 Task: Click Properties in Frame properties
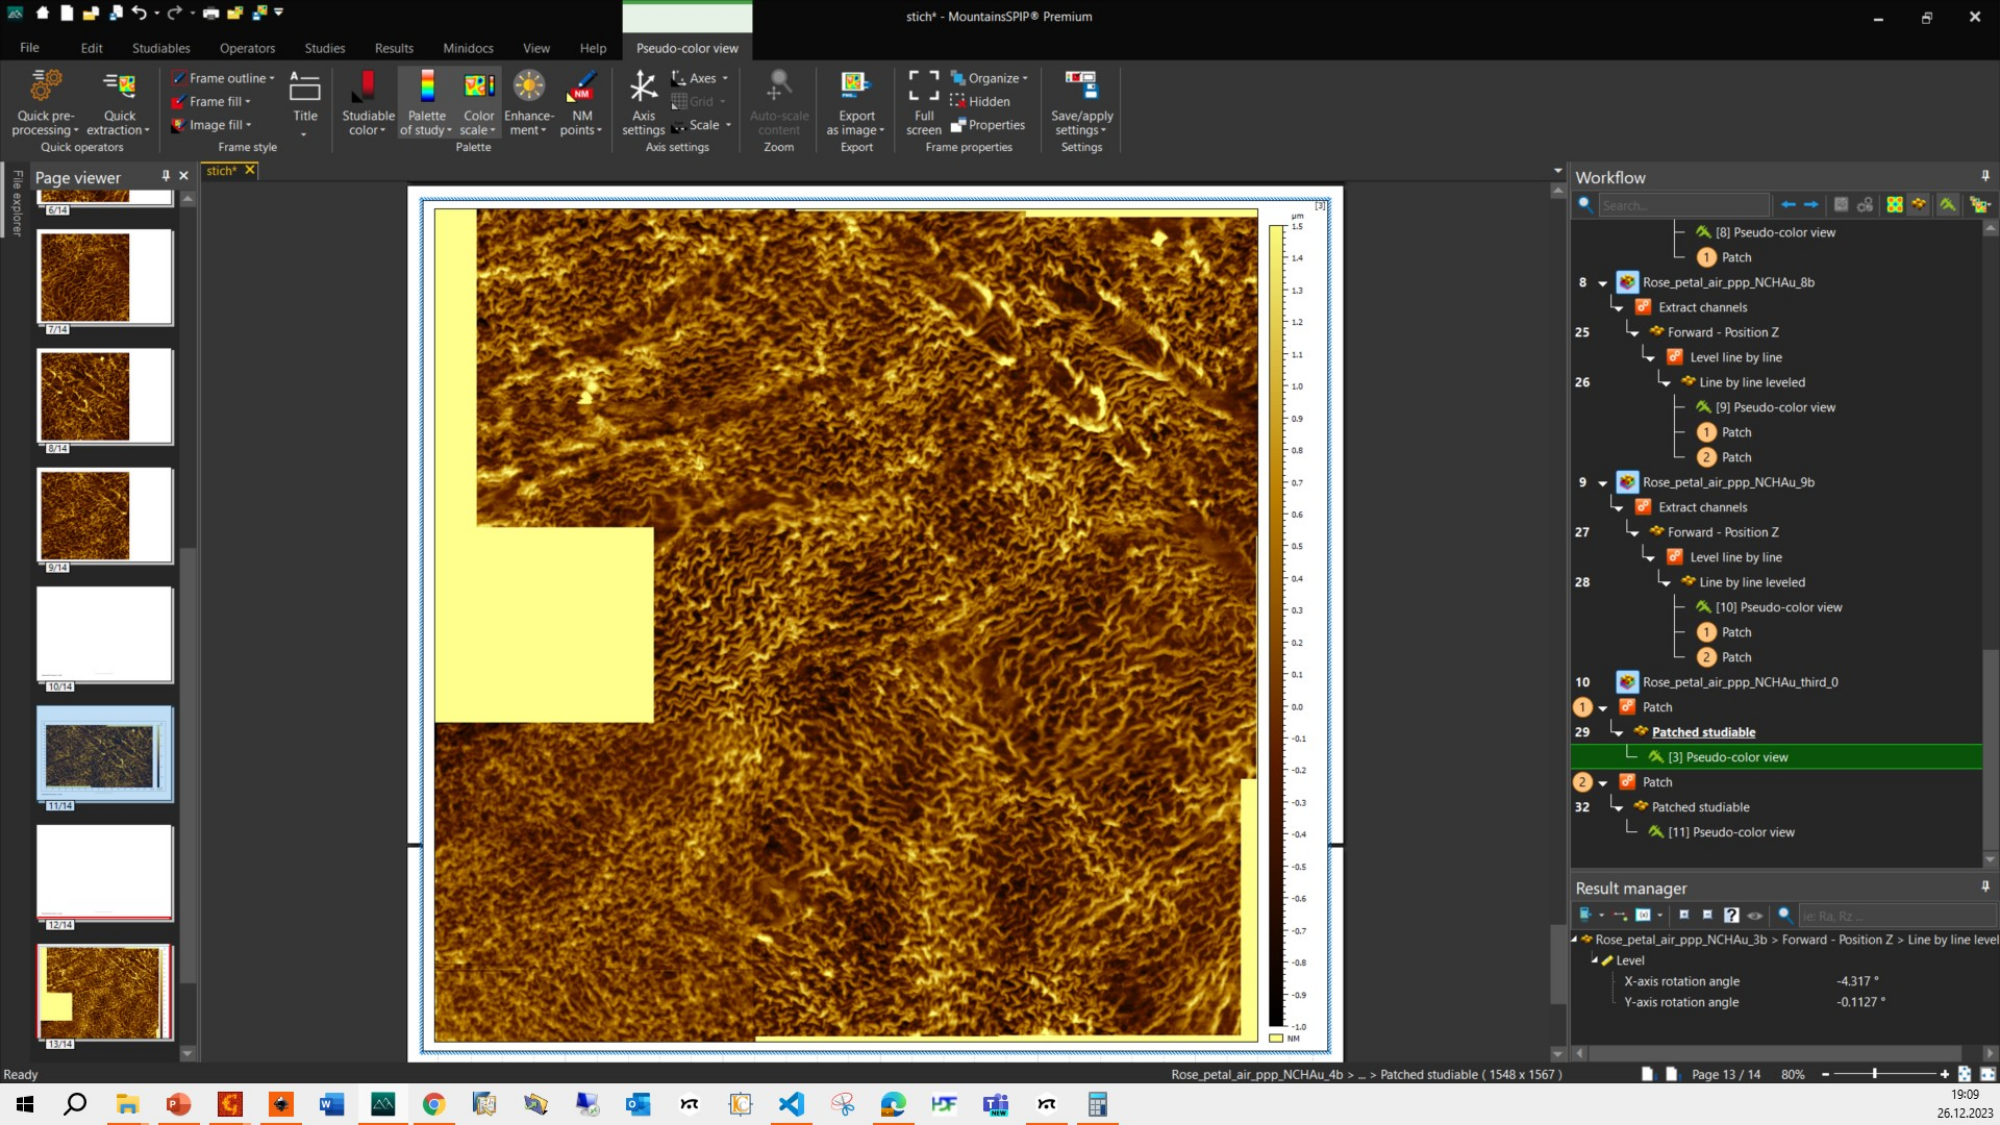(987, 125)
